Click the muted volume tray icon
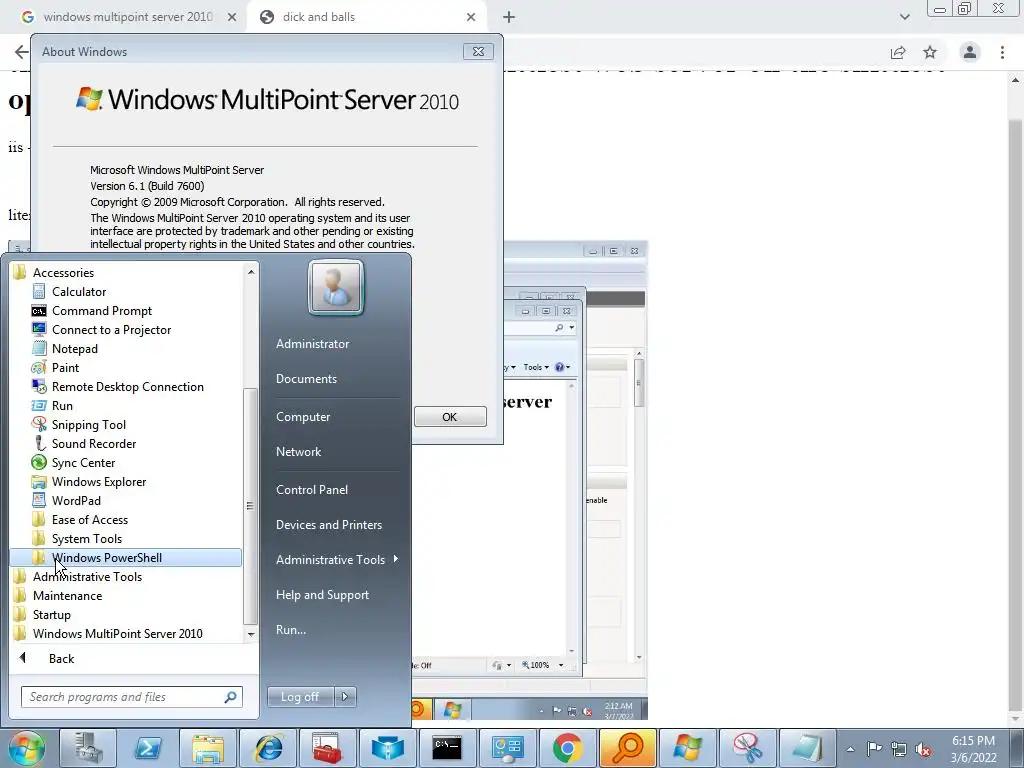Screen dimensions: 1024x768 point(923,749)
